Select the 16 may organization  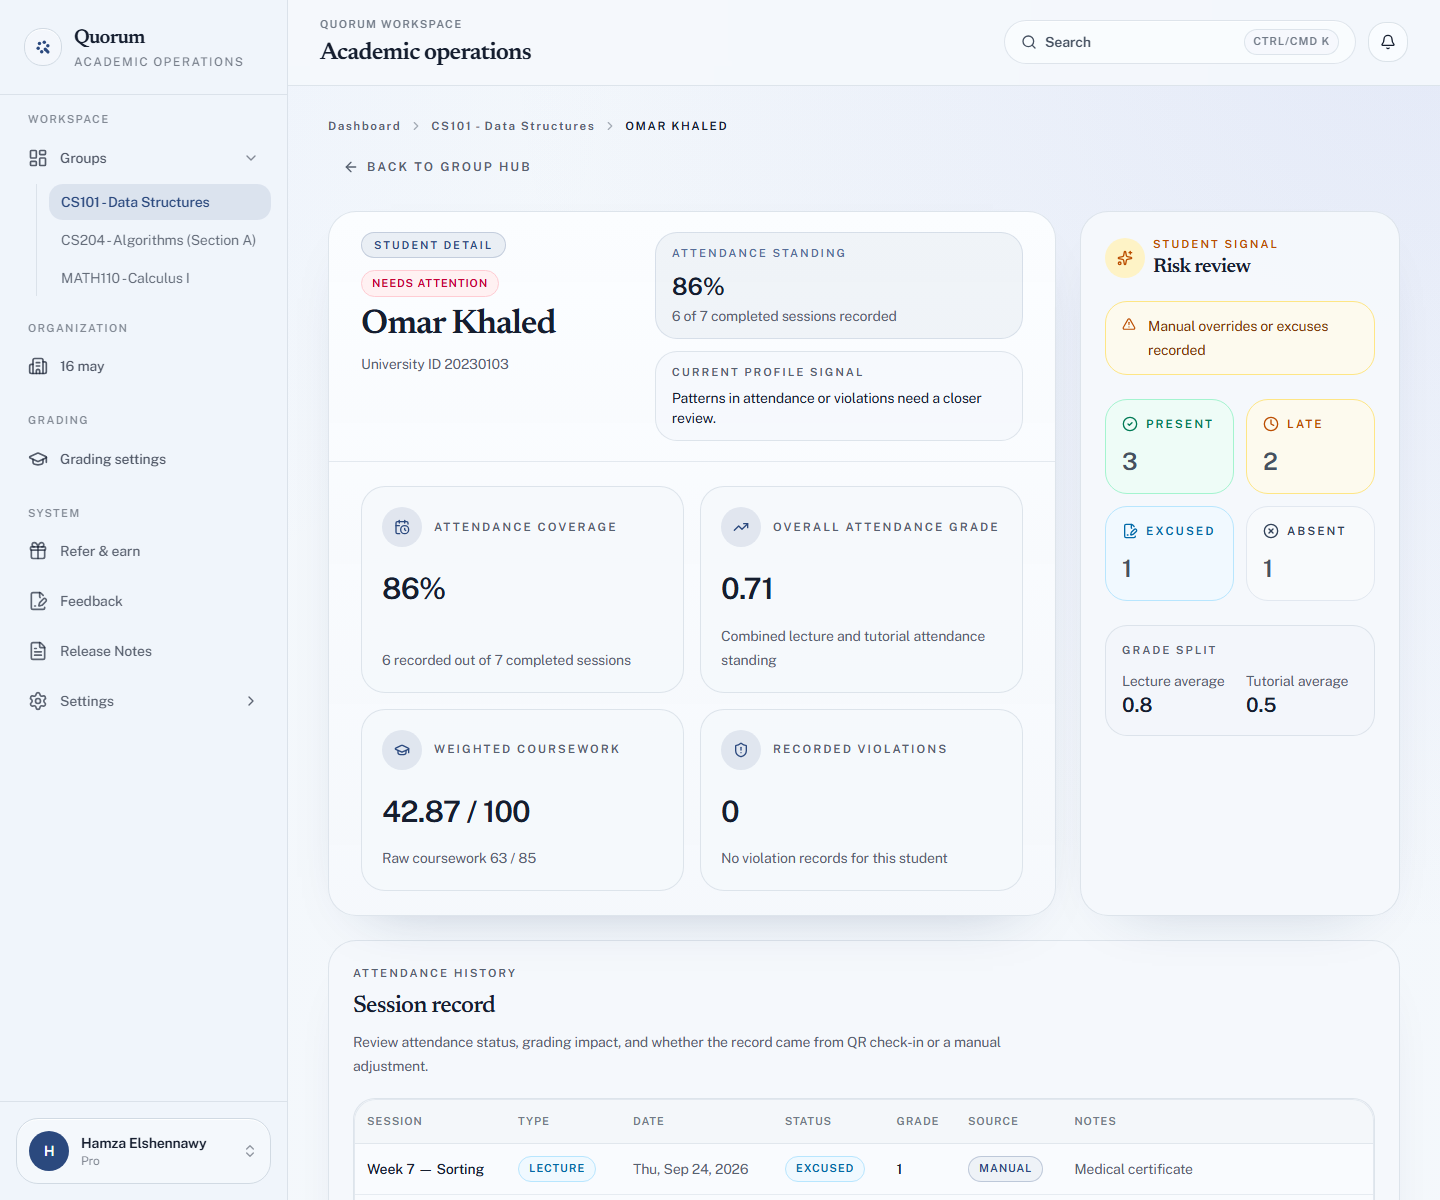point(144,366)
